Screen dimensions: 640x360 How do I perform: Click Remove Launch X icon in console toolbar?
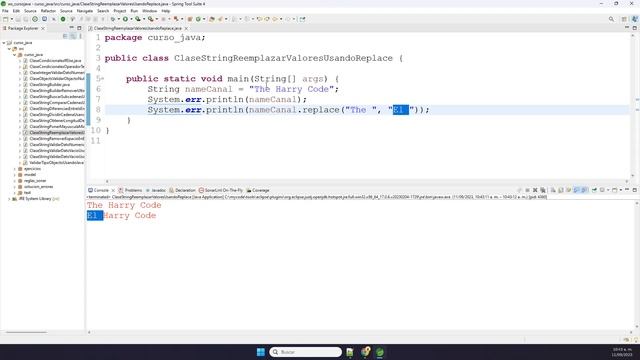[535, 190]
